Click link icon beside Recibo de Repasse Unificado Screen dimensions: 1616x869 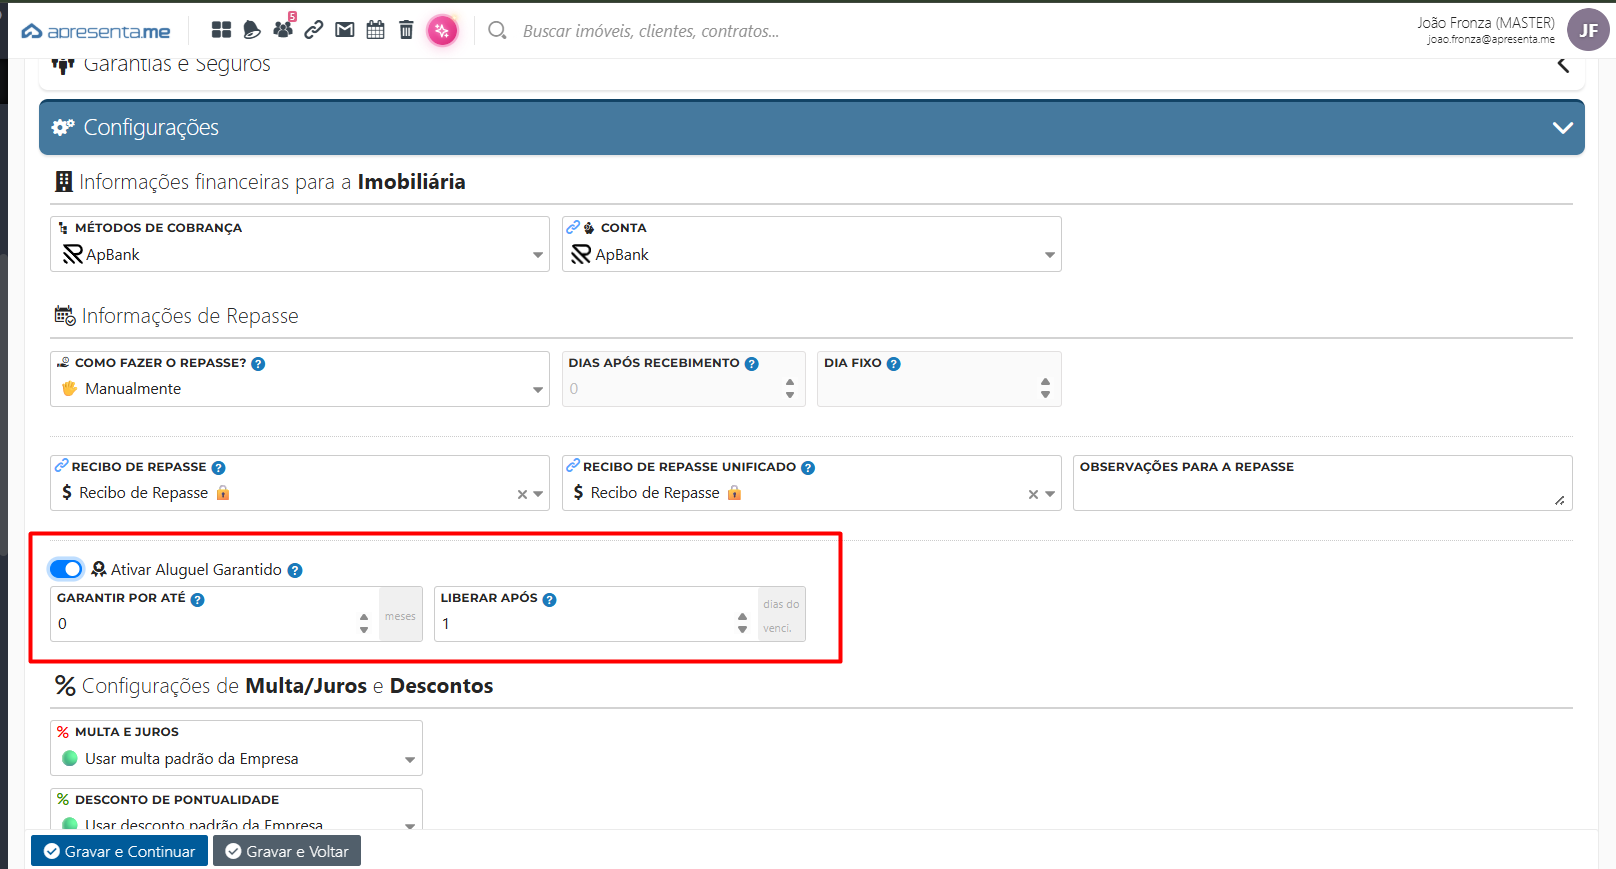click(x=573, y=465)
